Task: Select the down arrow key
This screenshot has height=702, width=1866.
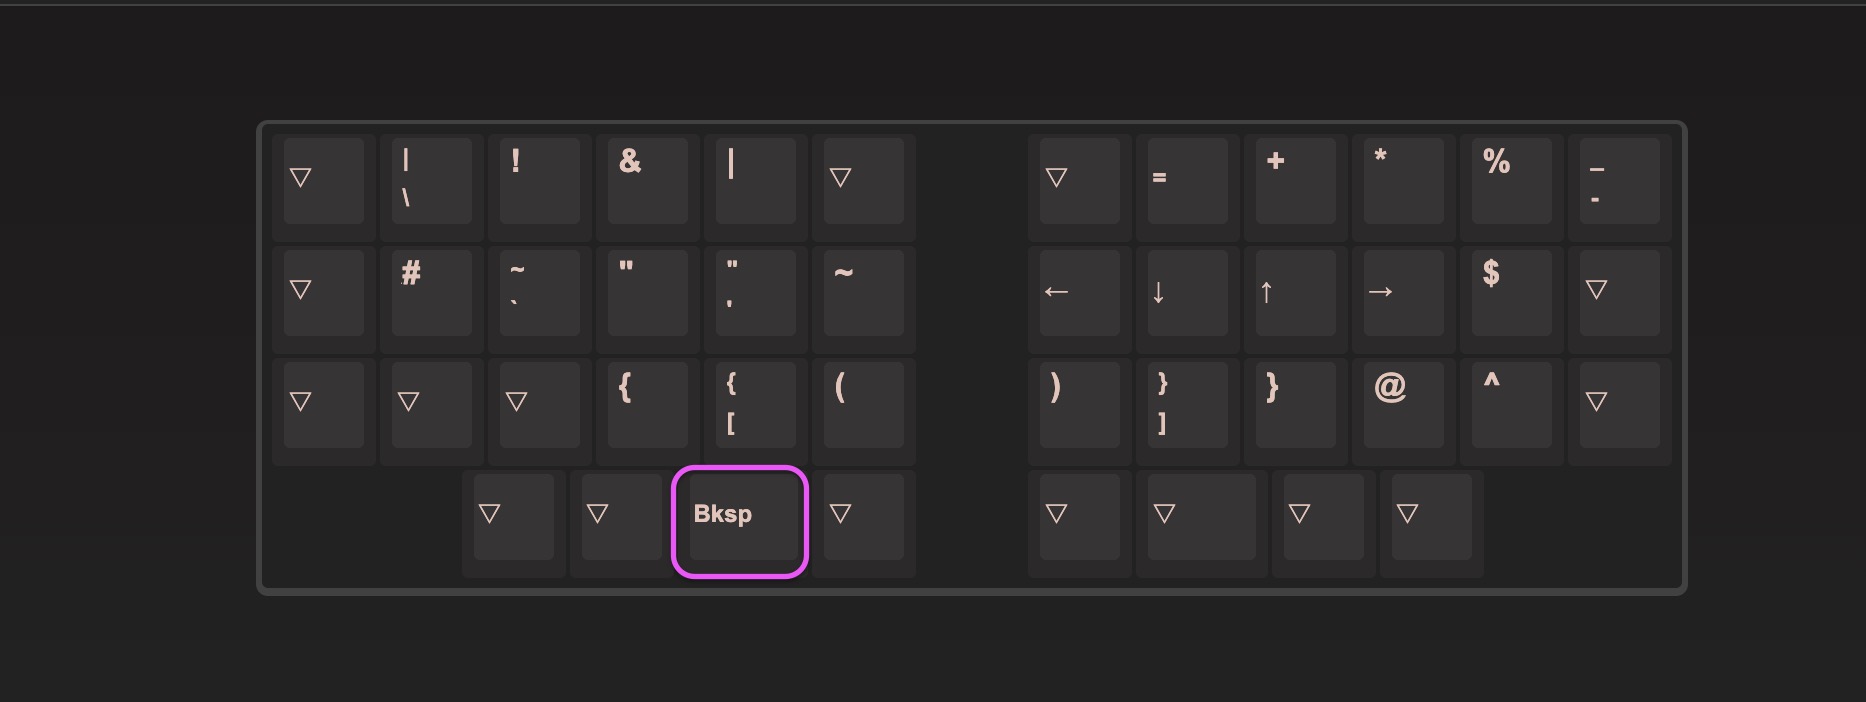Action: [x=1187, y=293]
